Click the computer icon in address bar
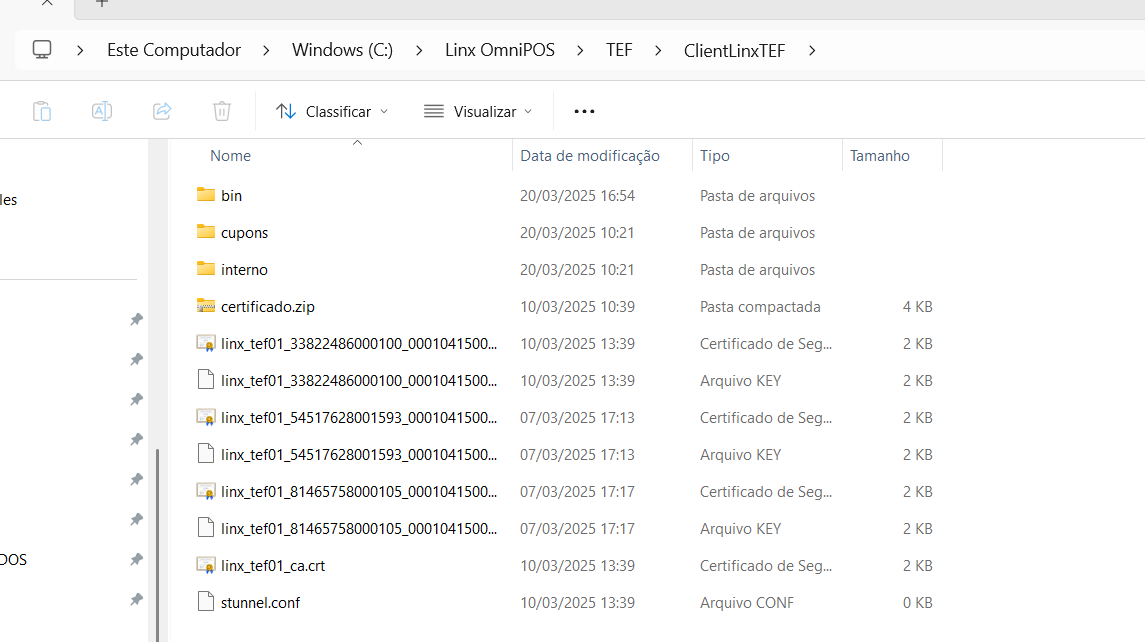The width and height of the screenshot is (1145, 642). (x=42, y=50)
